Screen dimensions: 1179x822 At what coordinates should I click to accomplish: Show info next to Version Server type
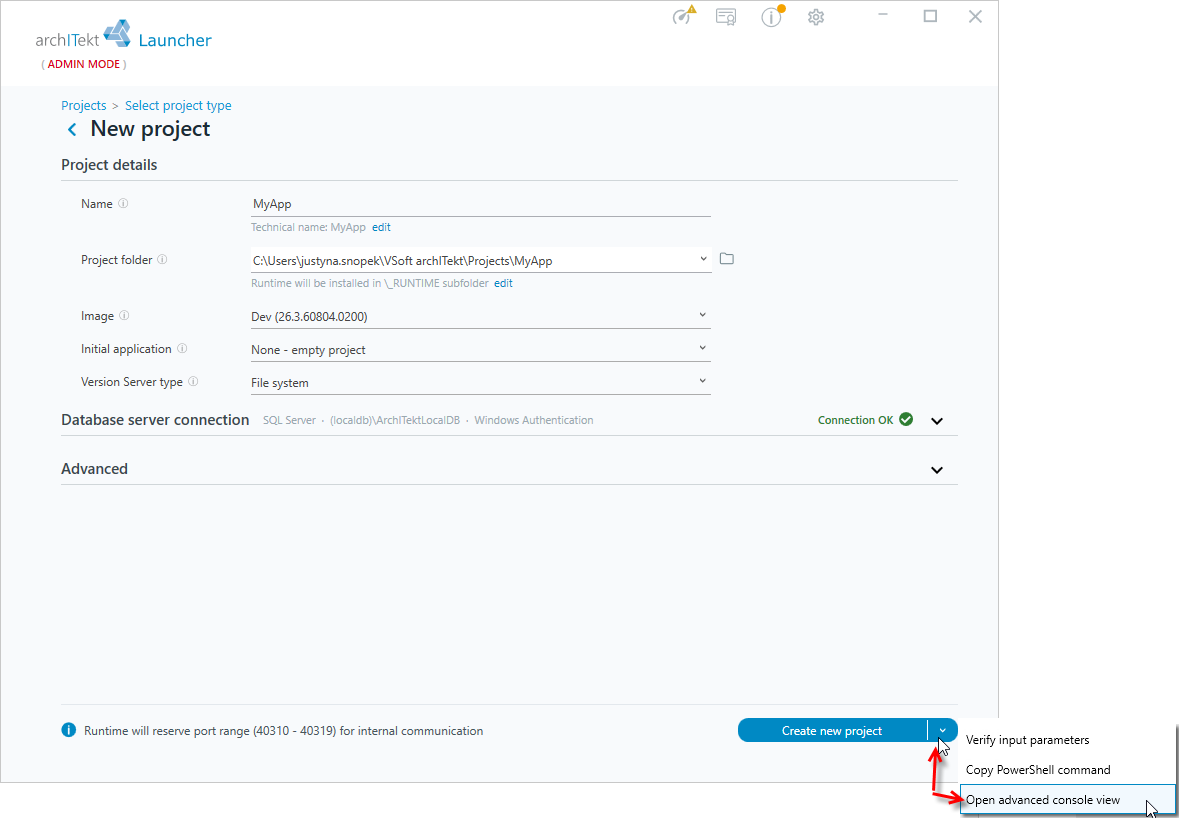tap(193, 381)
